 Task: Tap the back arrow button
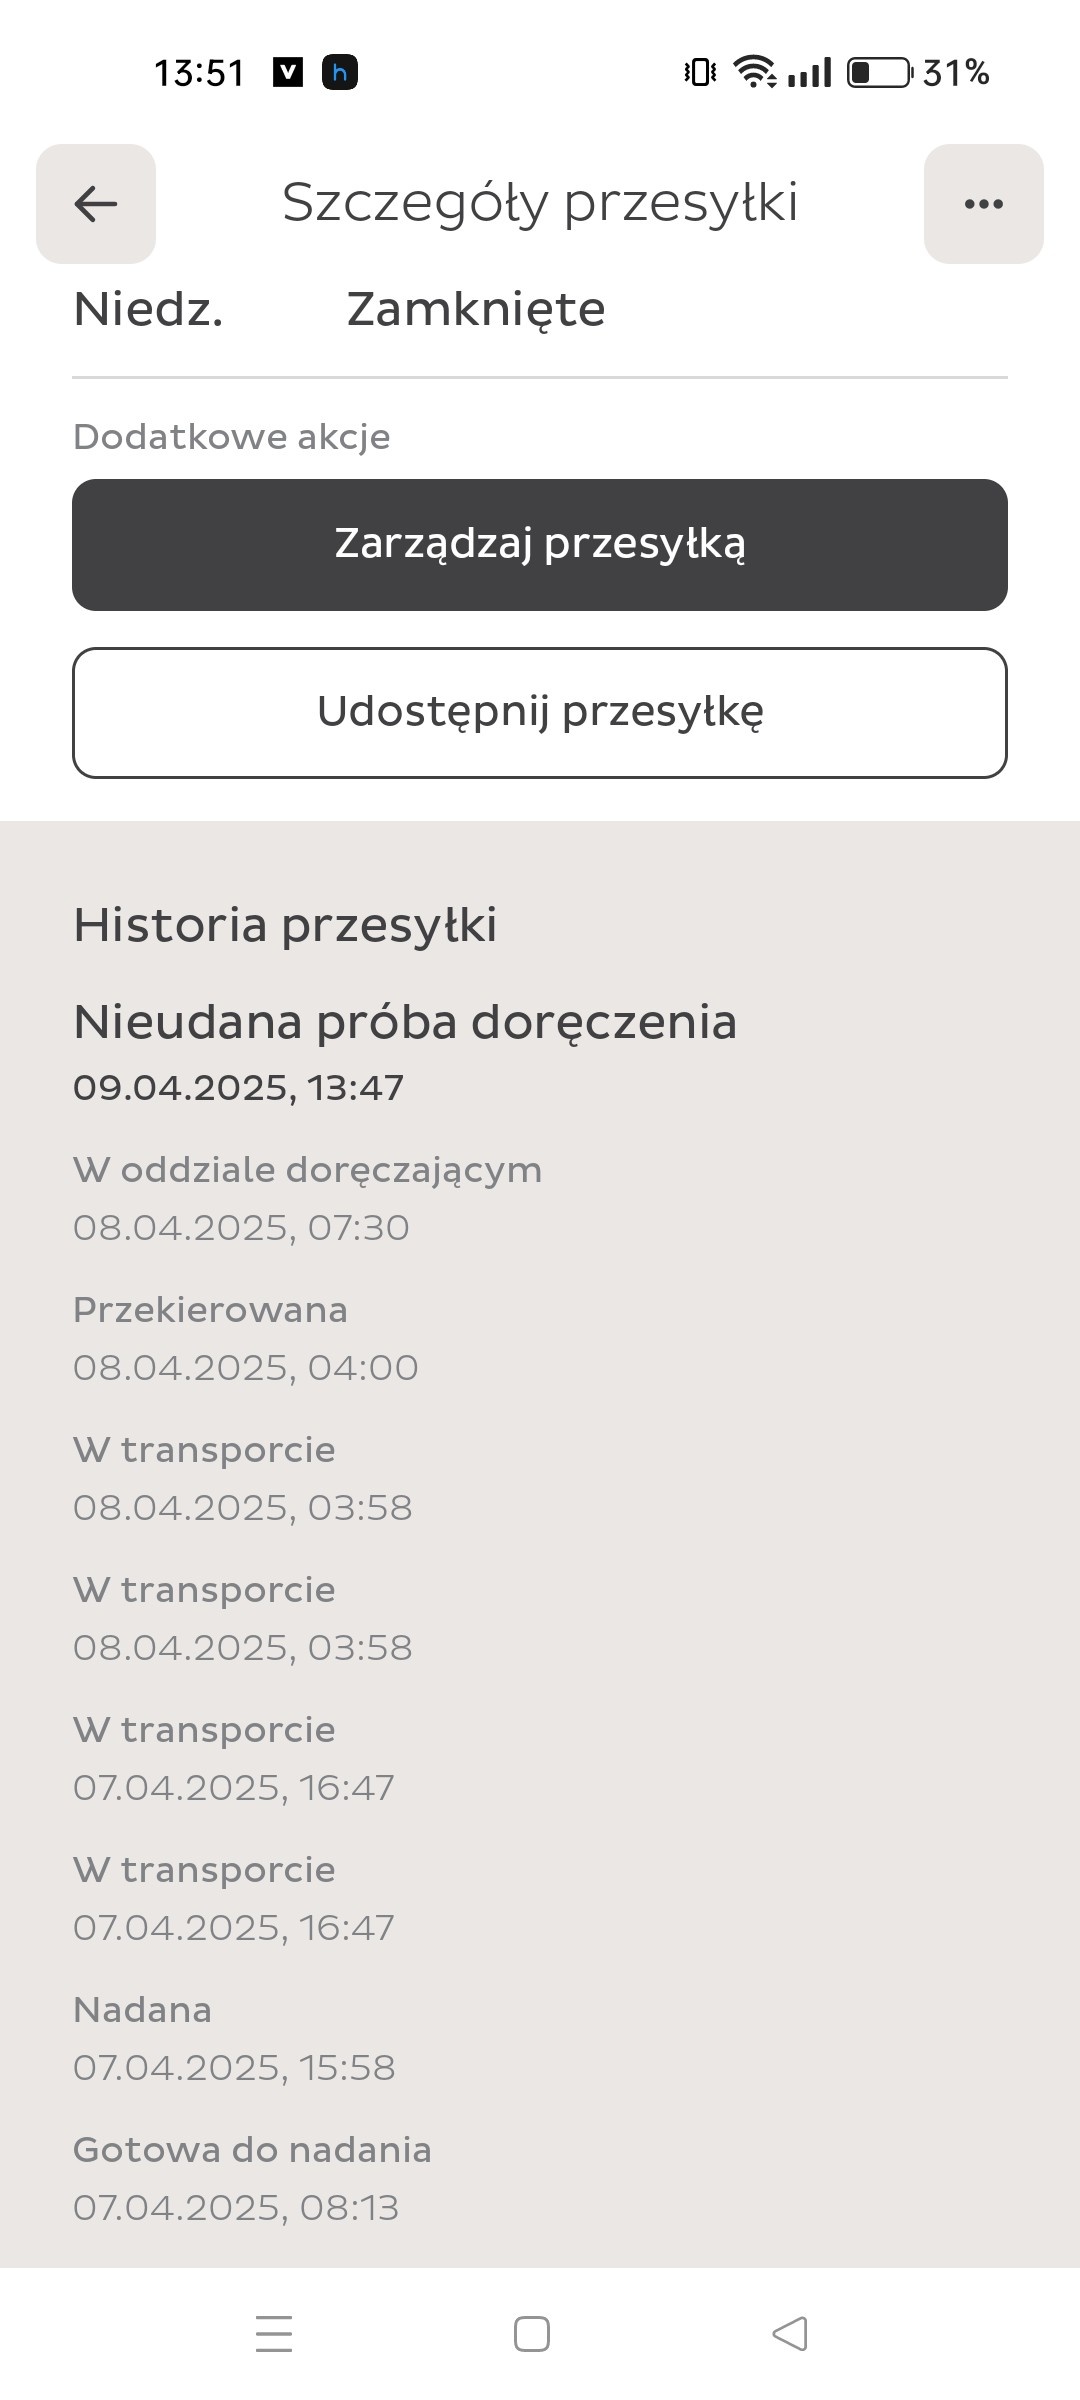96,204
